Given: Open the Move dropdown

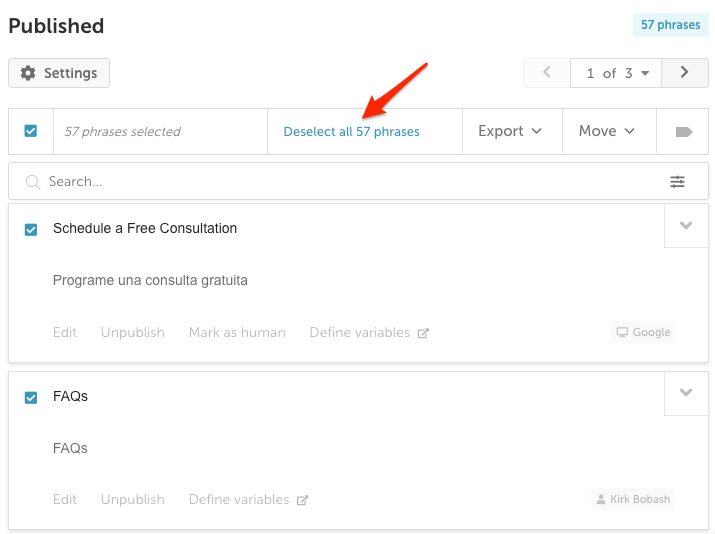Looking at the screenshot, I should 606,131.
